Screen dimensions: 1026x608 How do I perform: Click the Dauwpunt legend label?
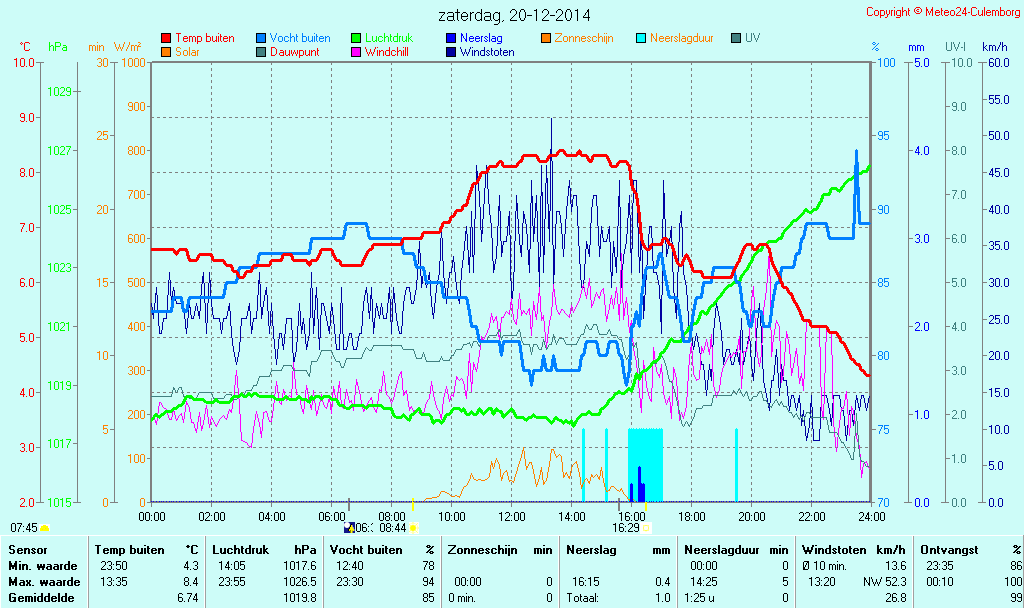coord(295,52)
